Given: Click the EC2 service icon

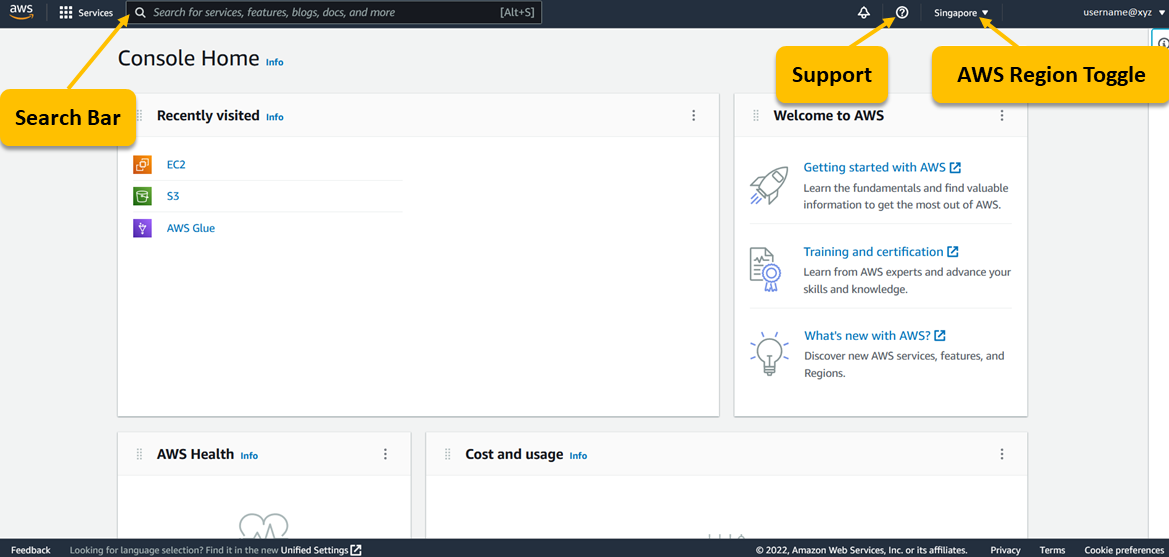Looking at the screenshot, I should point(142,165).
